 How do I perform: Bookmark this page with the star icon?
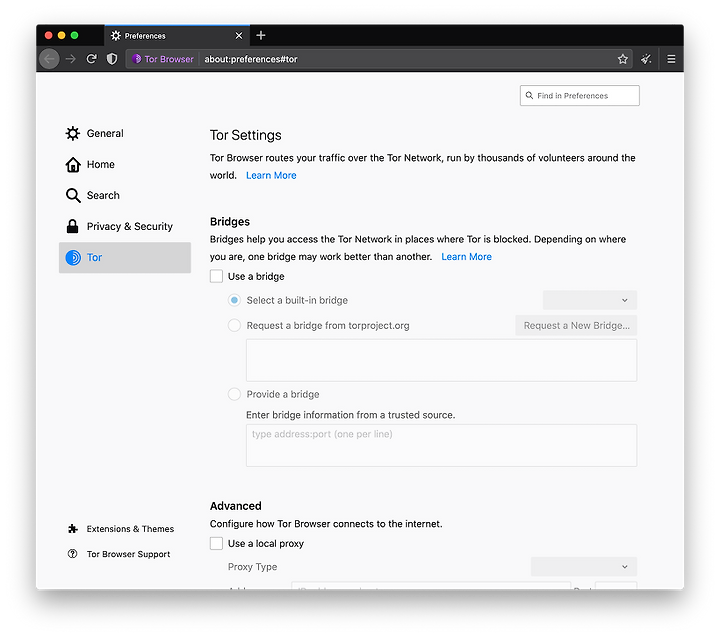[x=622, y=59]
